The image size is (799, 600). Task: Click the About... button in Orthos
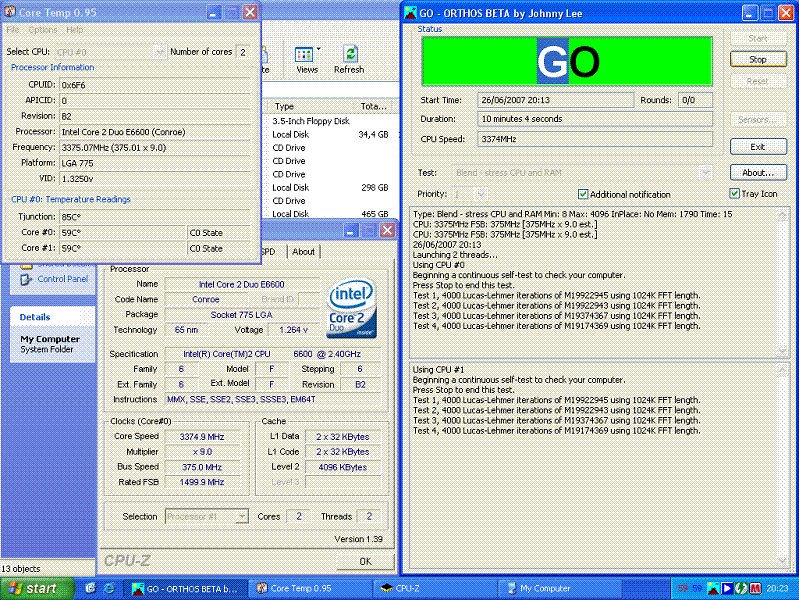click(758, 173)
